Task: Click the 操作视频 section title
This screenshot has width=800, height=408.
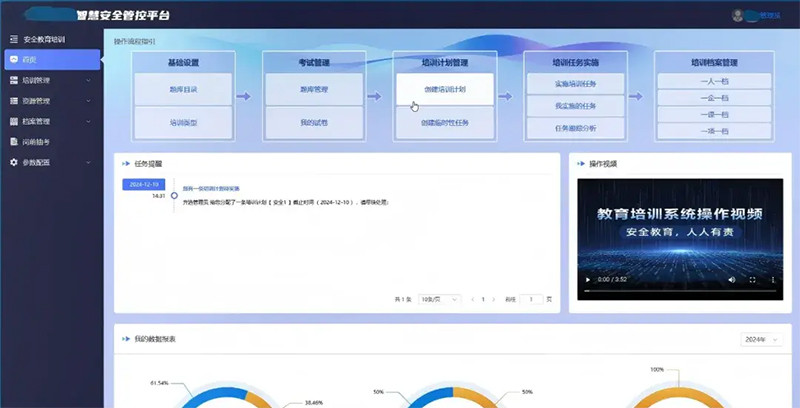Action: [x=603, y=164]
